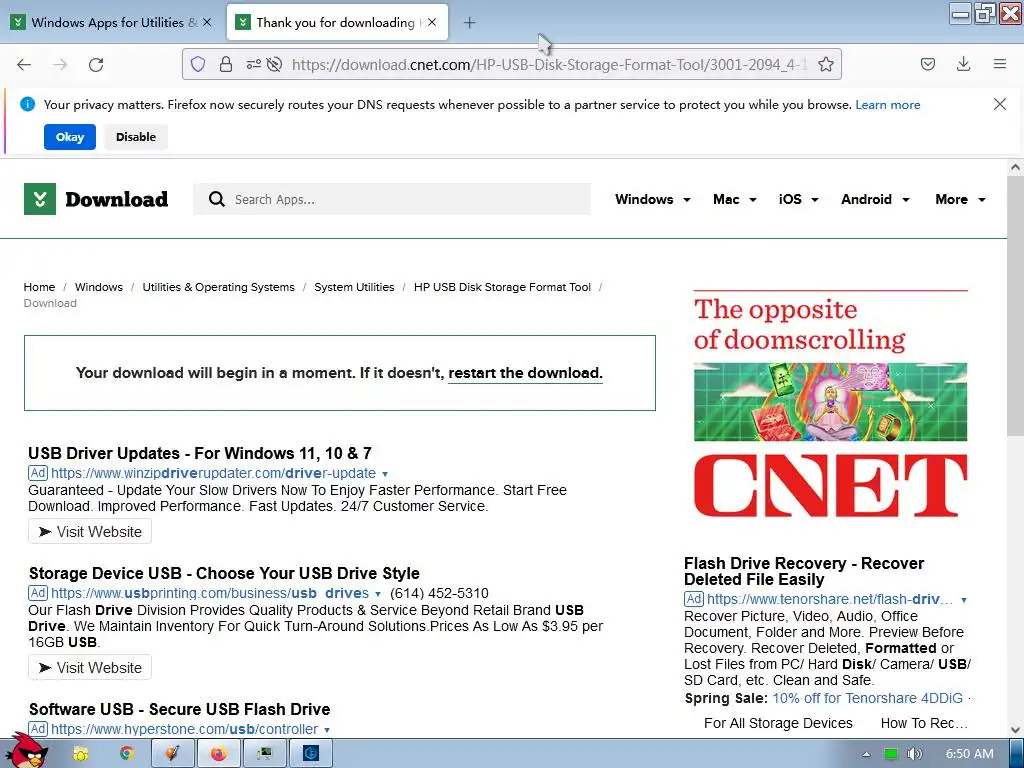Viewport: 1024px width, 768px height.
Task: Open the Firefox application menu
Action: click(999, 64)
